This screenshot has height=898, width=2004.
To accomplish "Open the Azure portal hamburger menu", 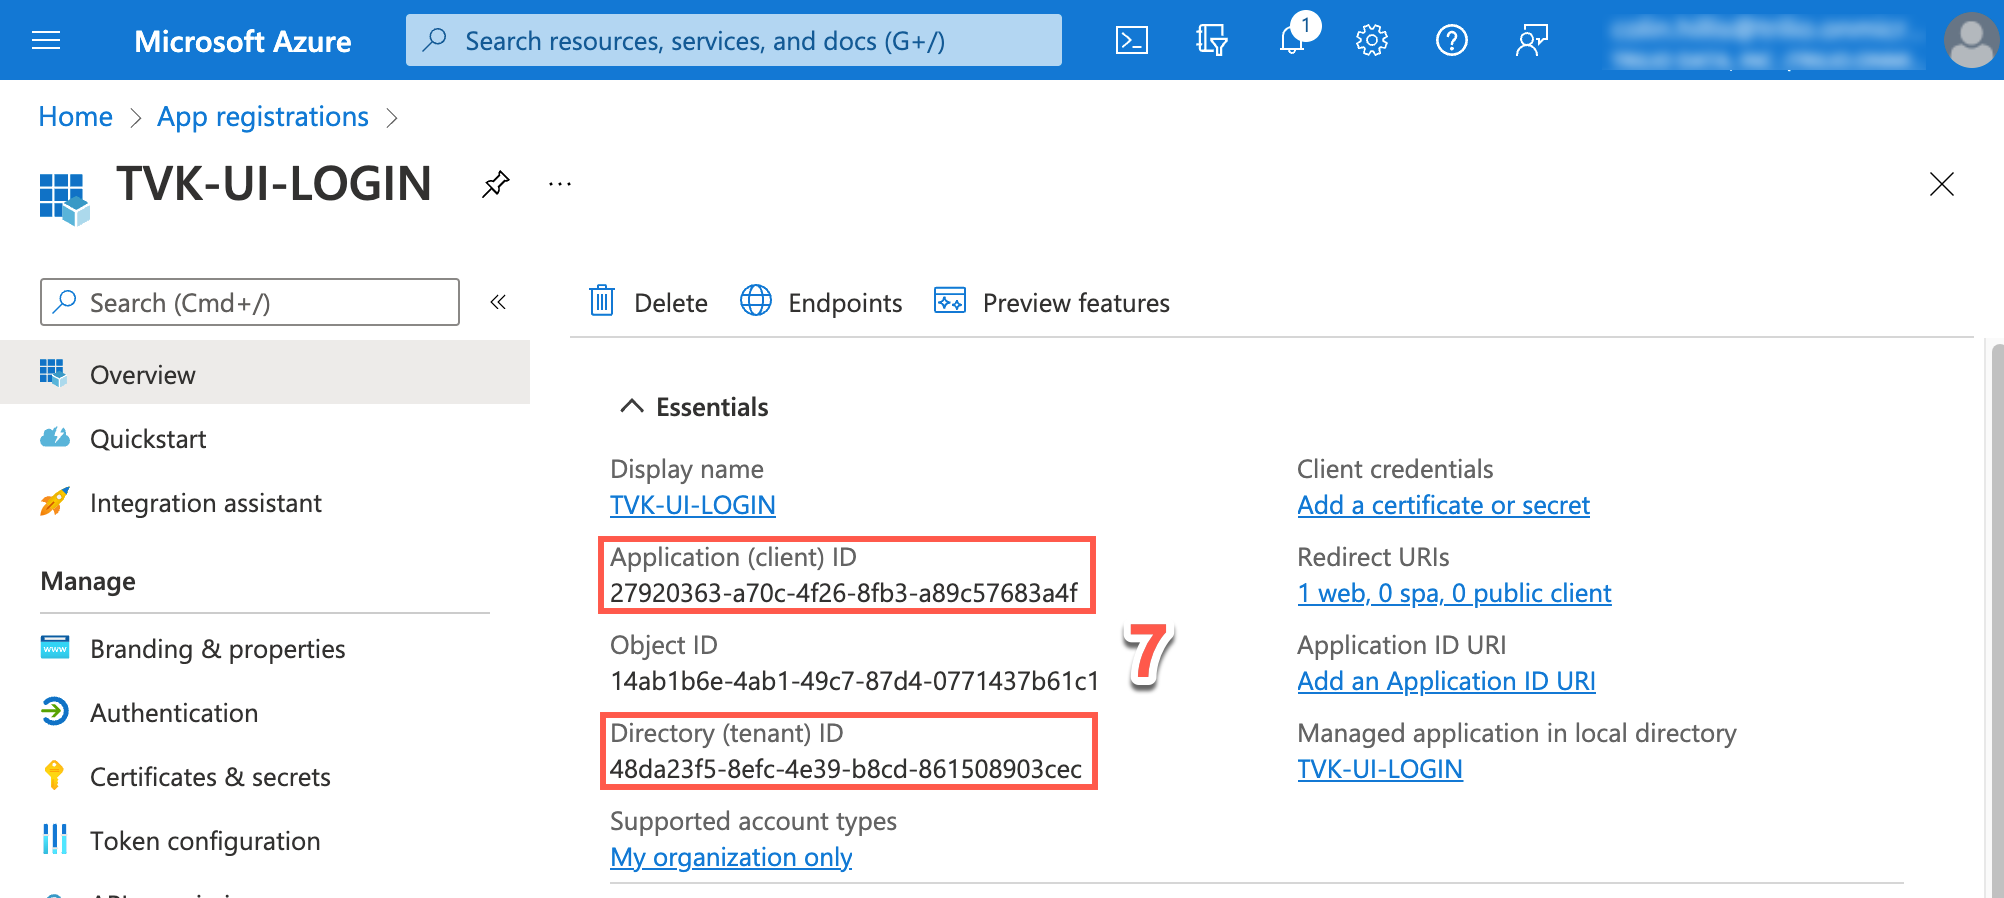I will click(46, 40).
